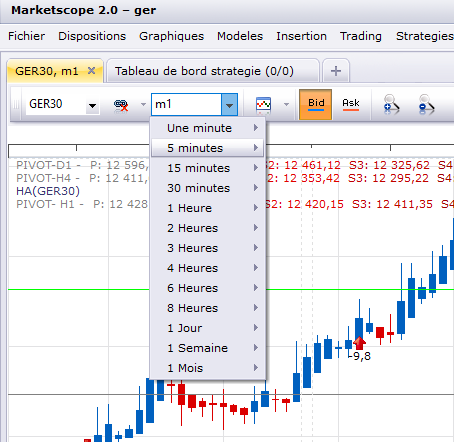
Task: Open the GER30 instrument dropdown arrow
Action: [x=92, y=105]
